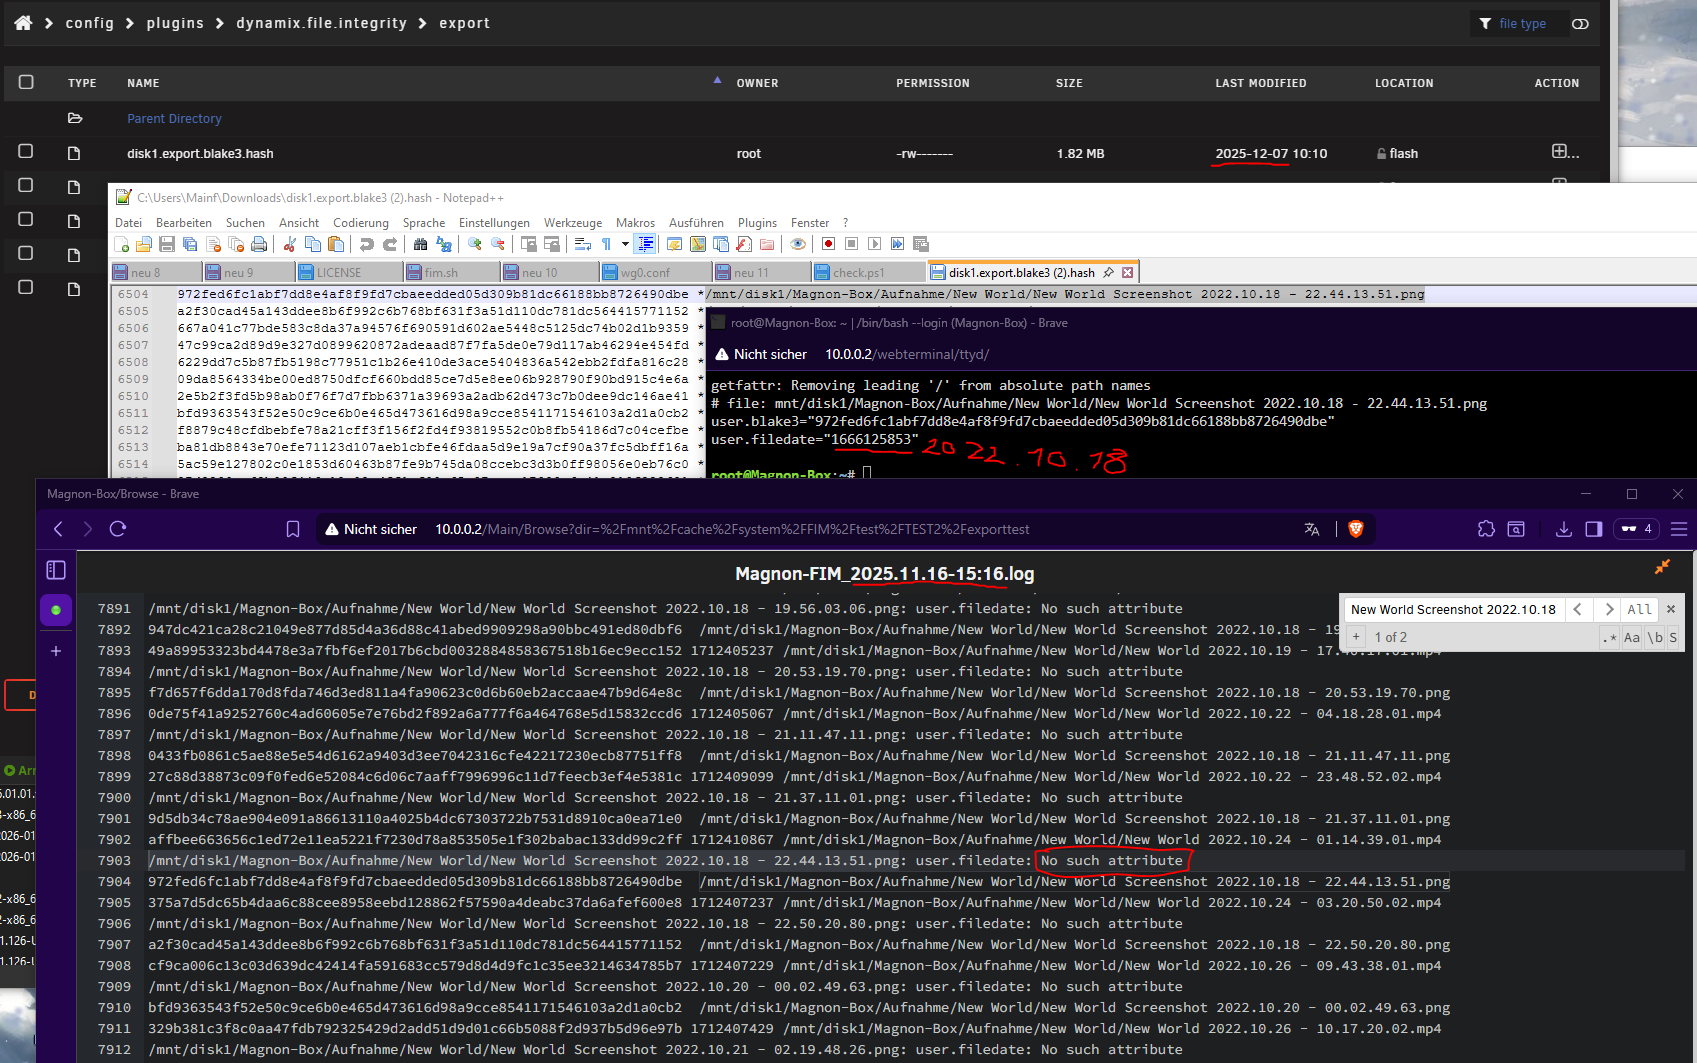Image resolution: width=1697 pixels, height=1063 pixels.
Task: Click the address bar URL in Brave
Action: [x=732, y=529]
